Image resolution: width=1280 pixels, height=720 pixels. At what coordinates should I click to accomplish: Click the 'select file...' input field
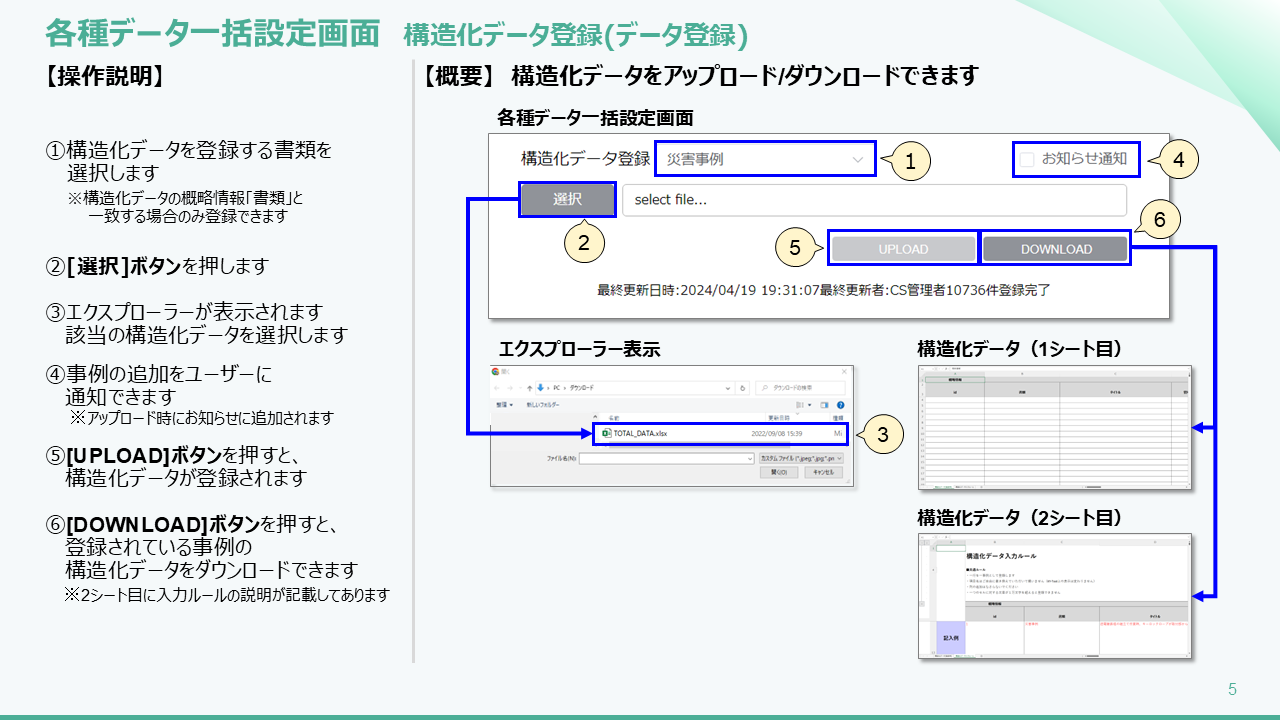pyautogui.click(x=873, y=200)
